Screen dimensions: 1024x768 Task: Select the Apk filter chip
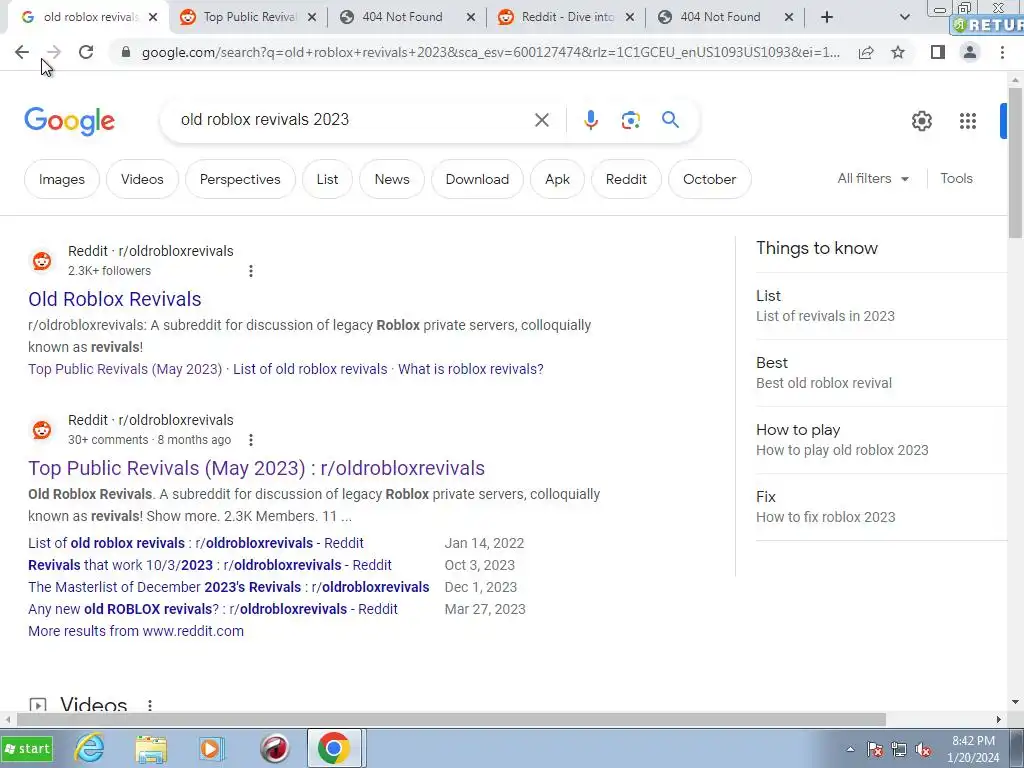(x=557, y=179)
